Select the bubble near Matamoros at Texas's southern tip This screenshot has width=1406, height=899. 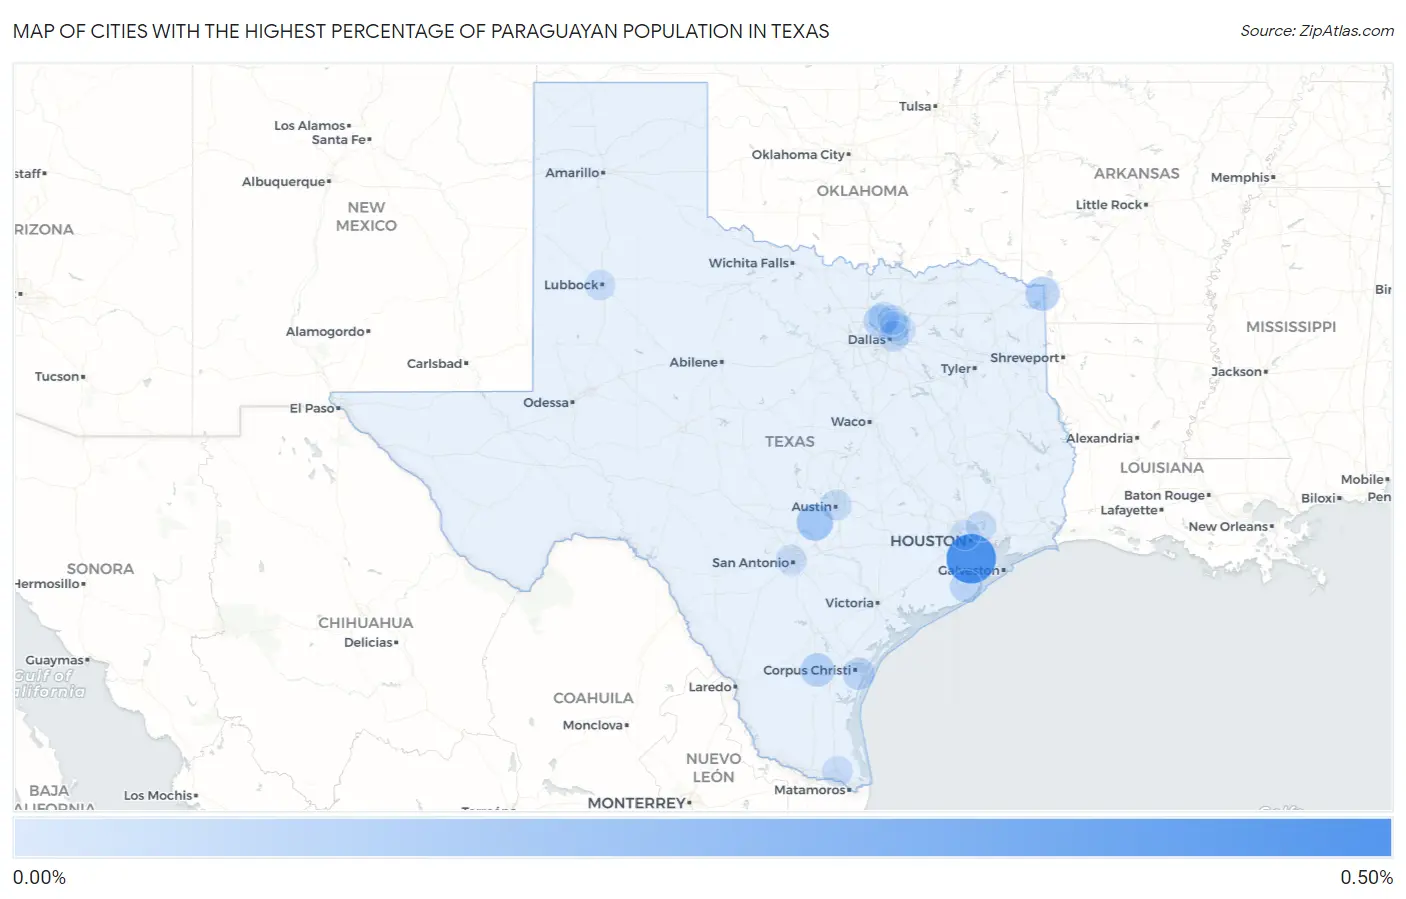coord(837,771)
